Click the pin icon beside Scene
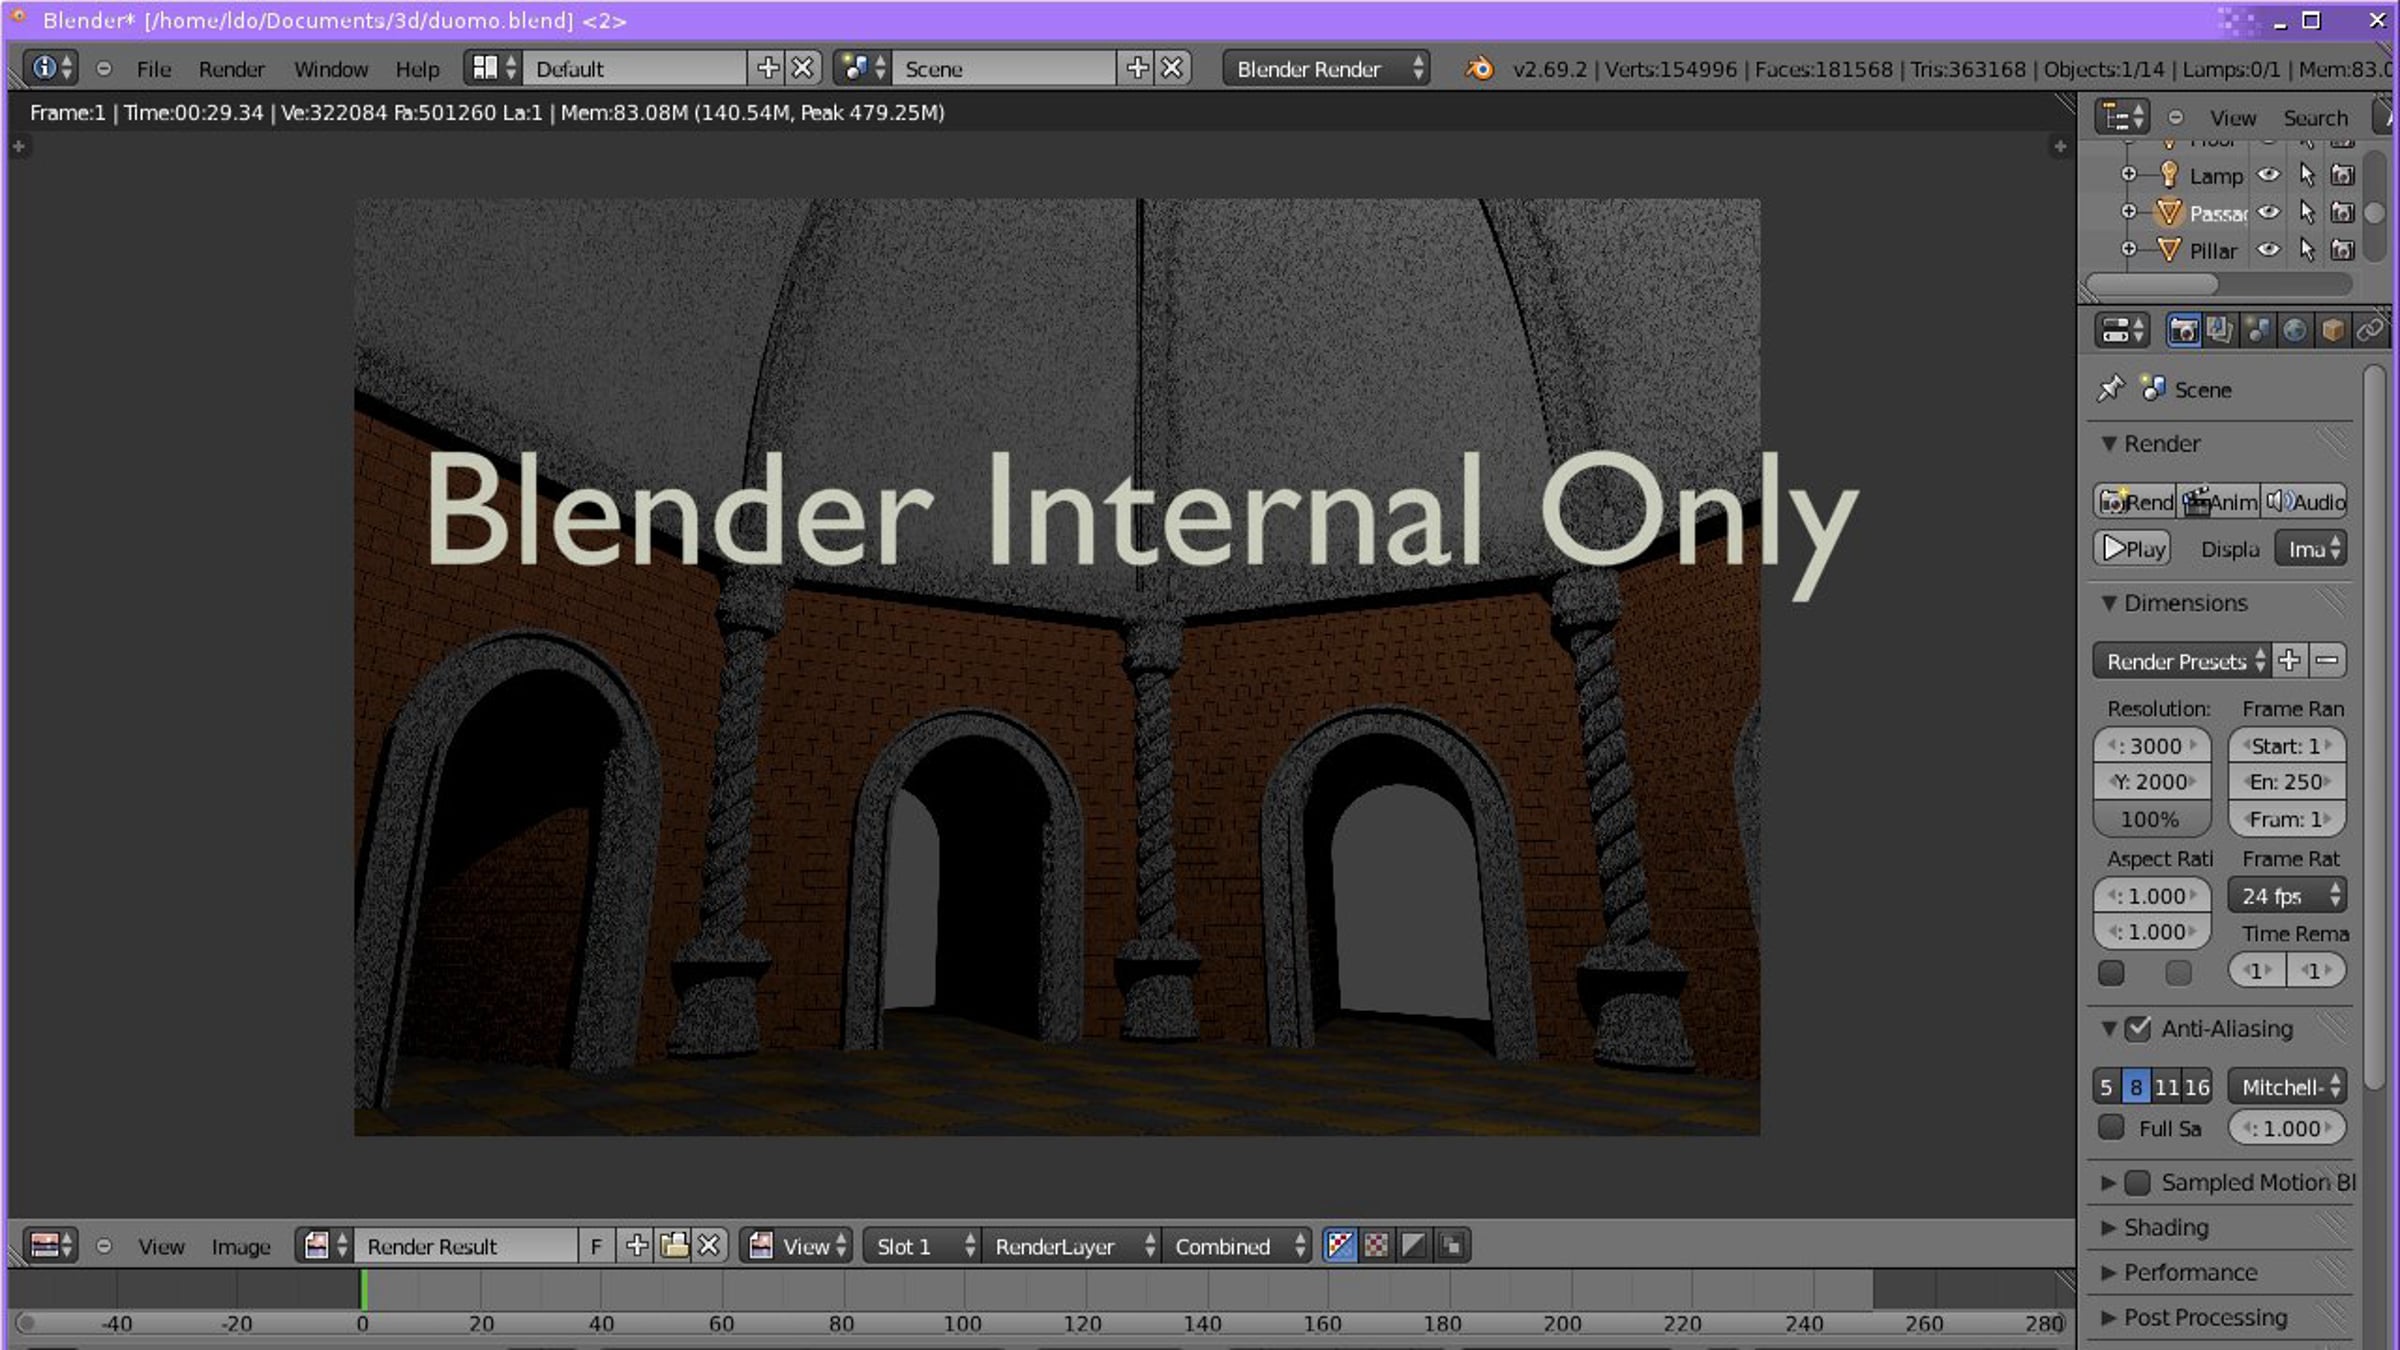 2110,389
